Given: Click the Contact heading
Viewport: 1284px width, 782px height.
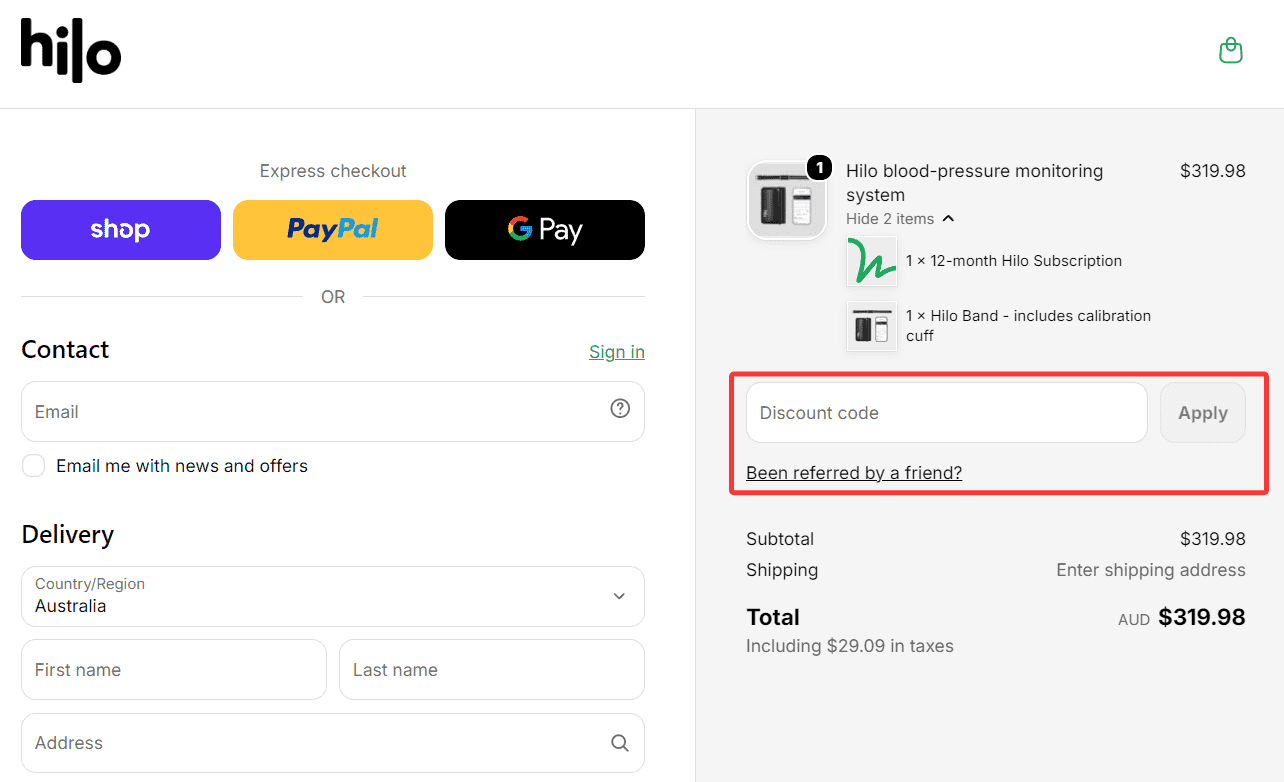Looking at the screenshot, I should coord(65,350).
